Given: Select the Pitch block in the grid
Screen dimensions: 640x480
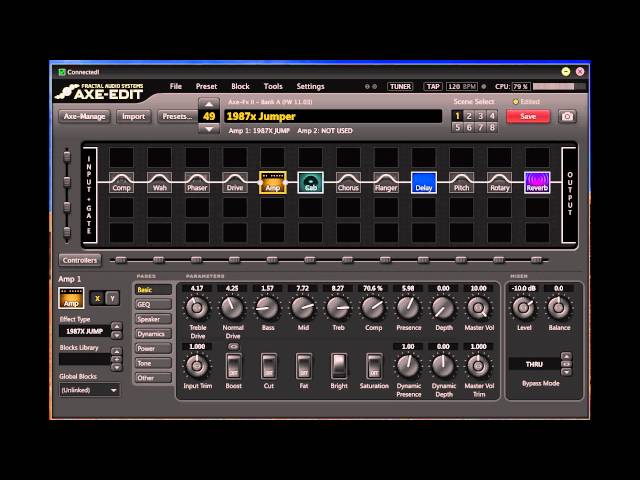Looking at the screenshot, I should 462,182.
